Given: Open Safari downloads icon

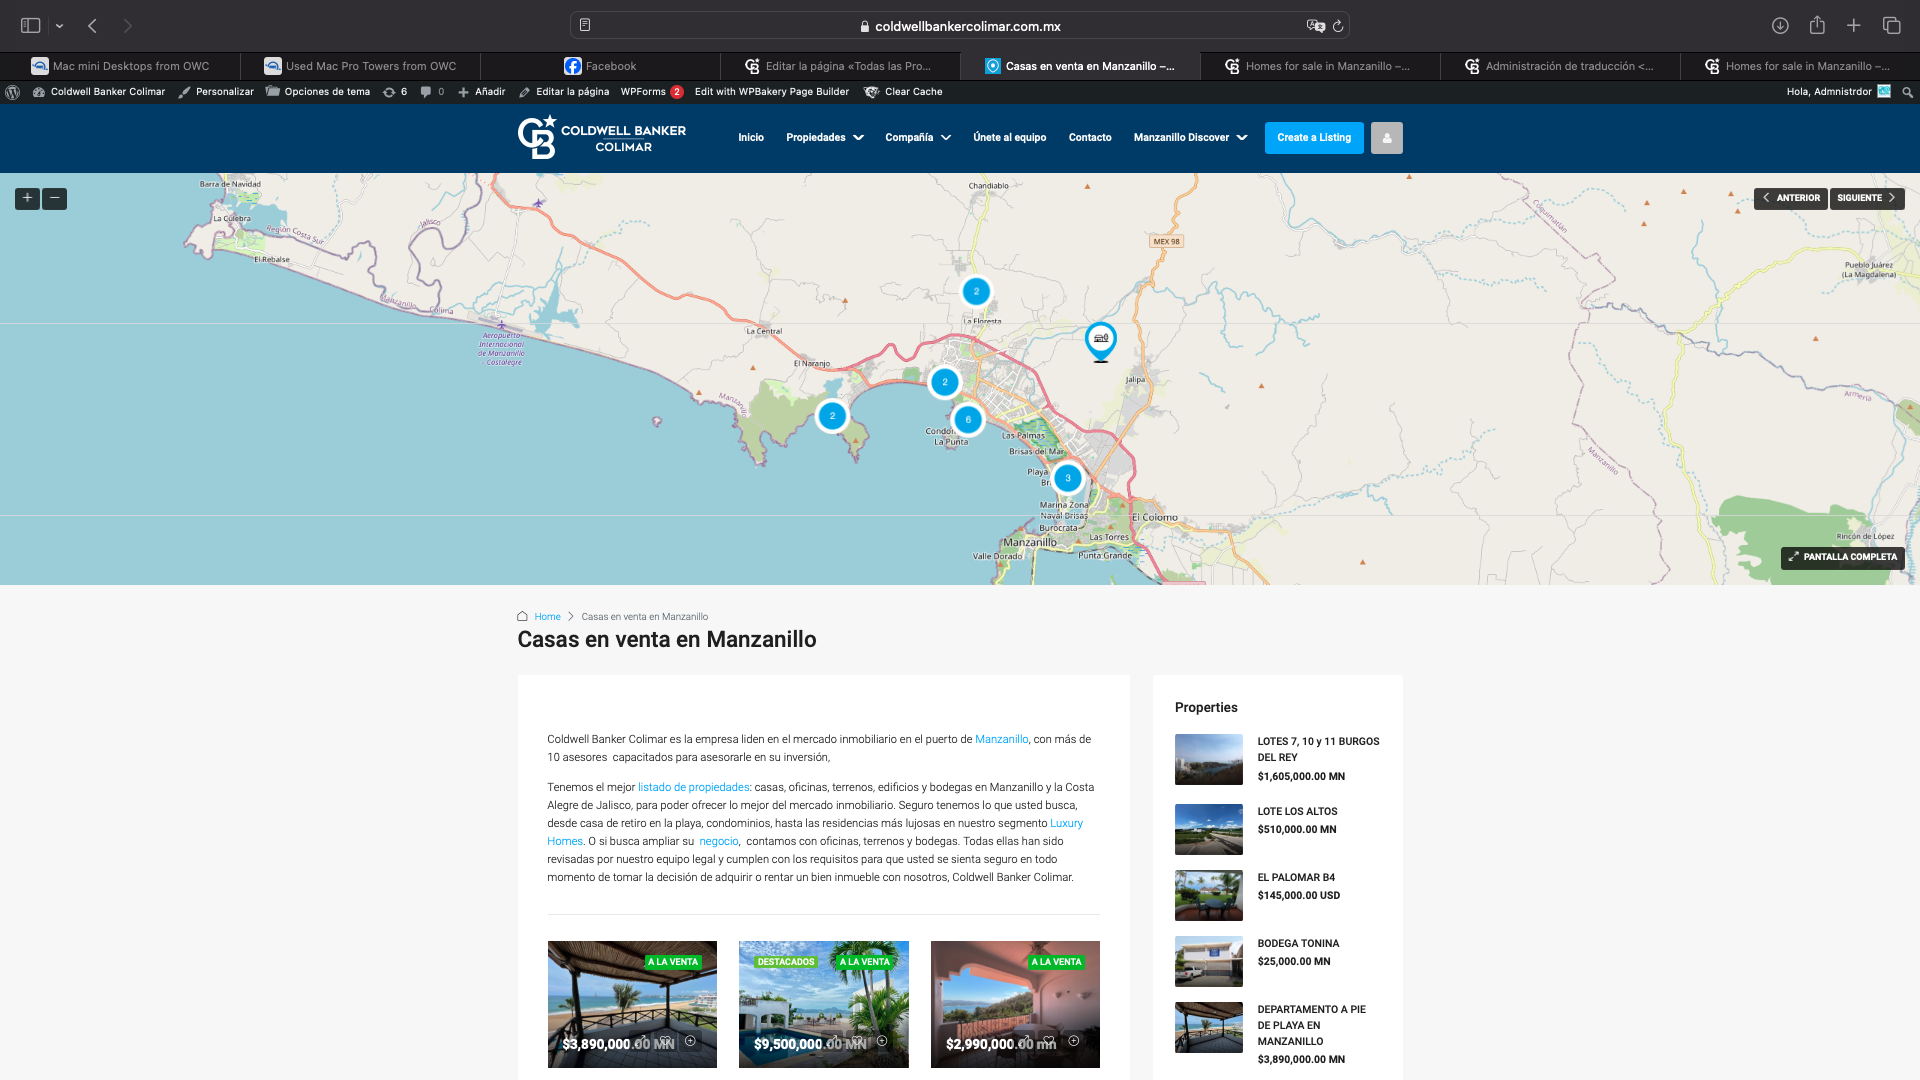Looking at the screenshot, I should (1780, 26).
